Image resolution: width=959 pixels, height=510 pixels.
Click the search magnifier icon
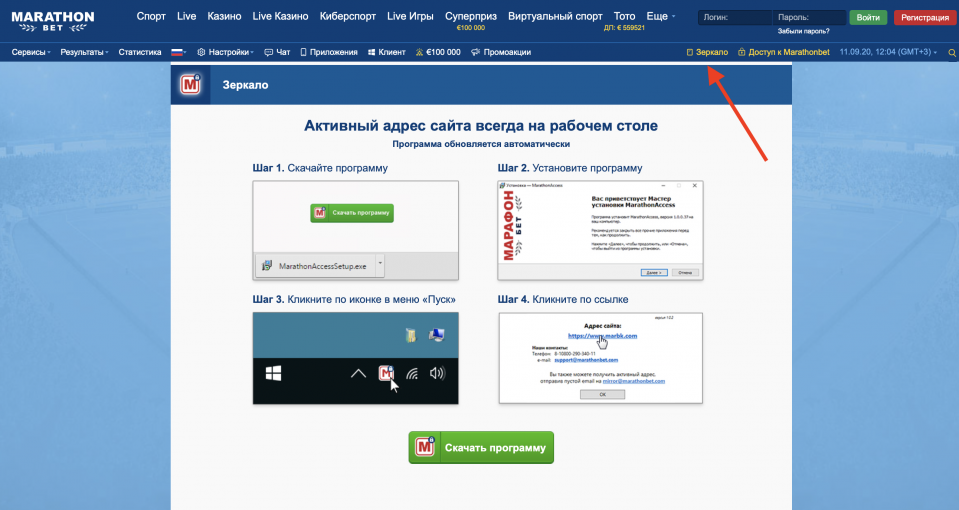click(x=952, y=53)
